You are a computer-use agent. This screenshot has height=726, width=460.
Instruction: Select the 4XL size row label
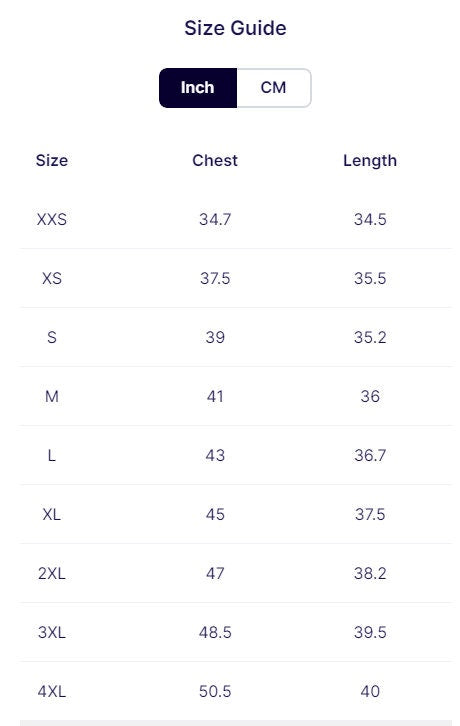[52, 691]
